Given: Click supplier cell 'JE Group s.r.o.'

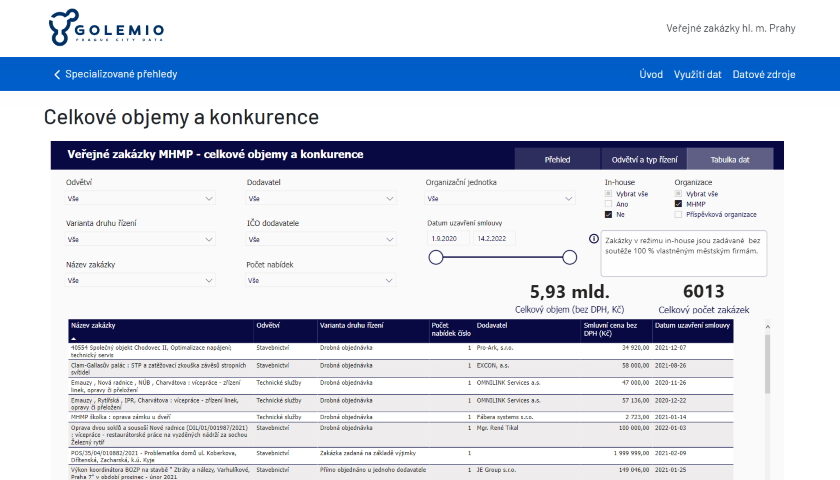Looking at the screenshot, I should tap(496, 470).
